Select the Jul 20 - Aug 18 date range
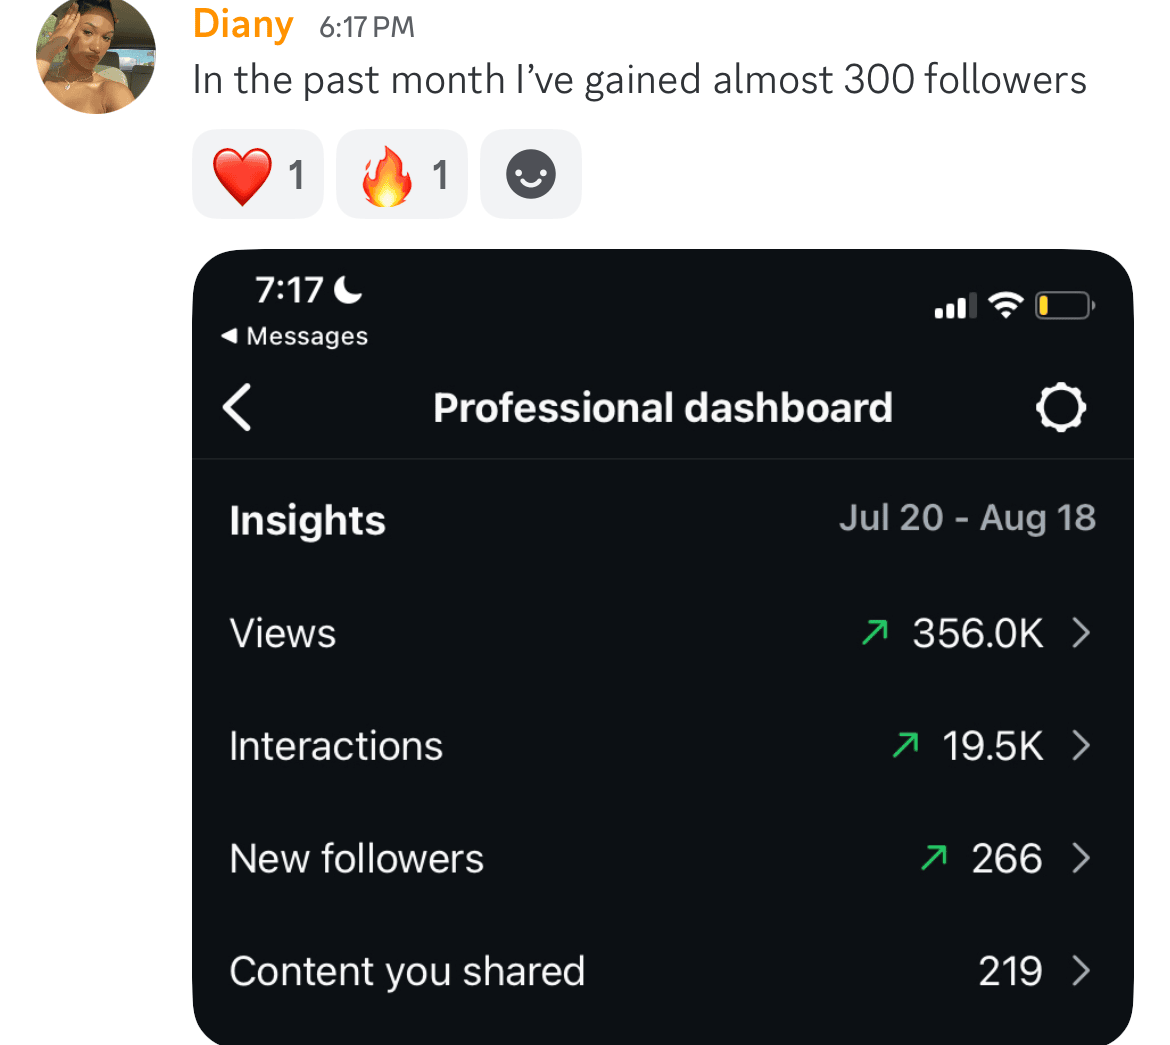Screen dimensions: 1170x1045 pyautogui.click(x=967, y=518)
